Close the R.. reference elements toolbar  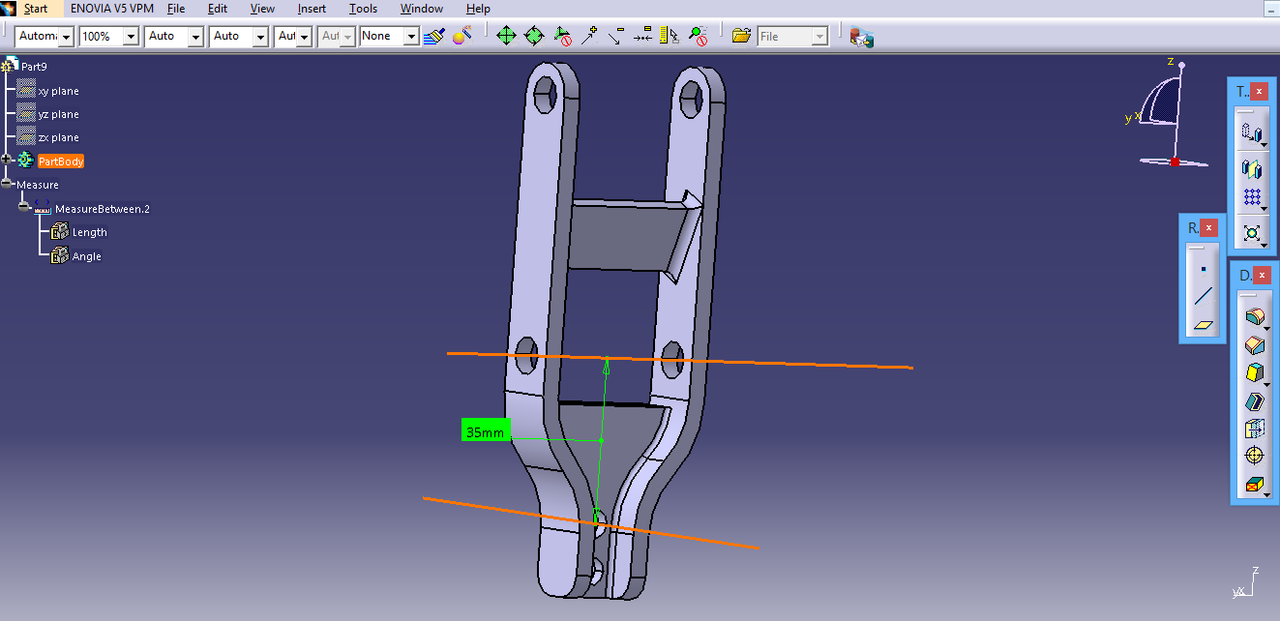(1209, 228)
